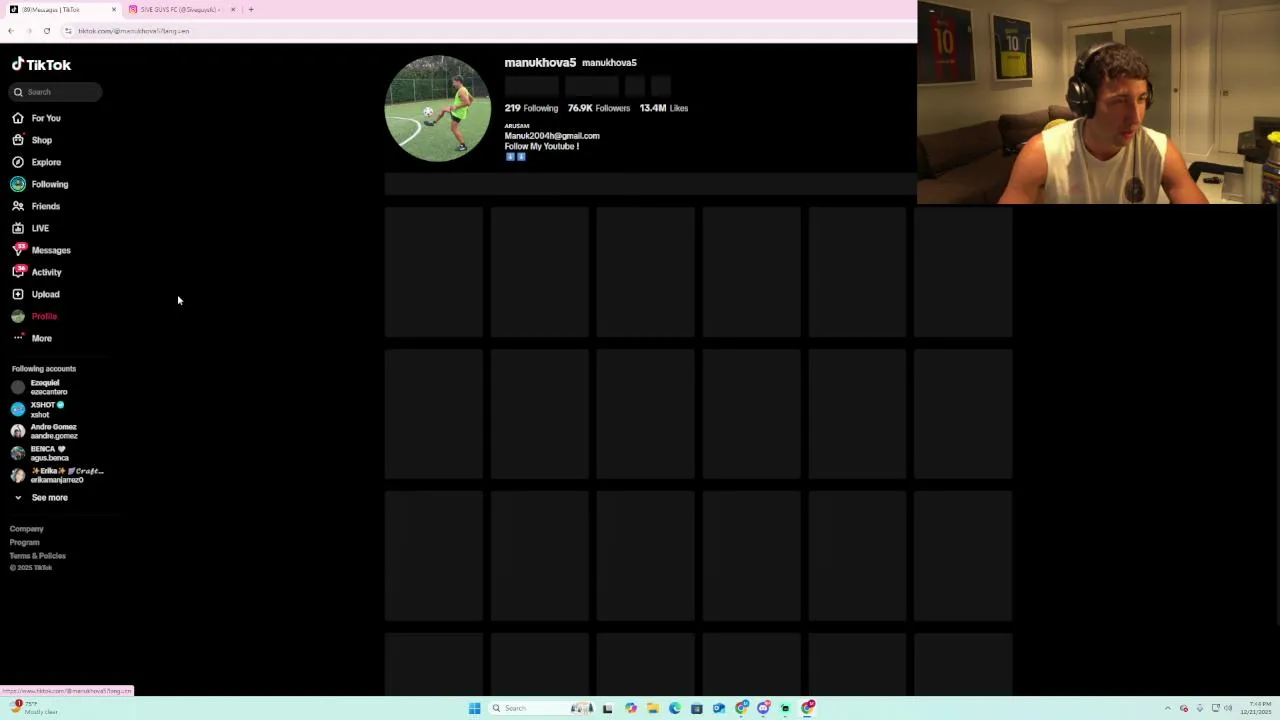Open Erika erikamanjarrez0 account
Screen dimensions: 1280x720
57,475
